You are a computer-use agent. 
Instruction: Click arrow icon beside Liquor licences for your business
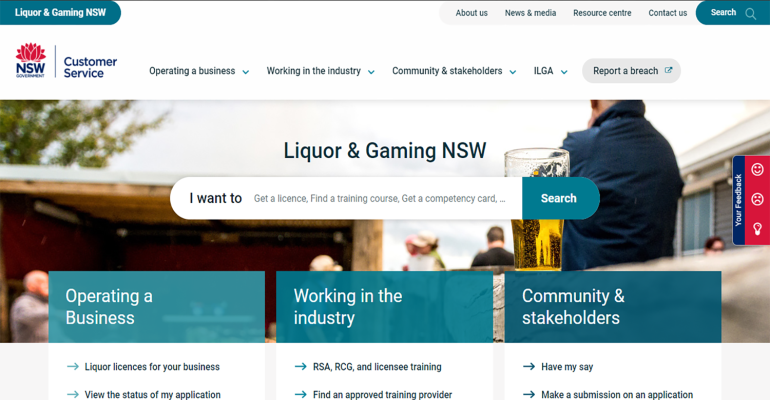click(x=73, y=367)
